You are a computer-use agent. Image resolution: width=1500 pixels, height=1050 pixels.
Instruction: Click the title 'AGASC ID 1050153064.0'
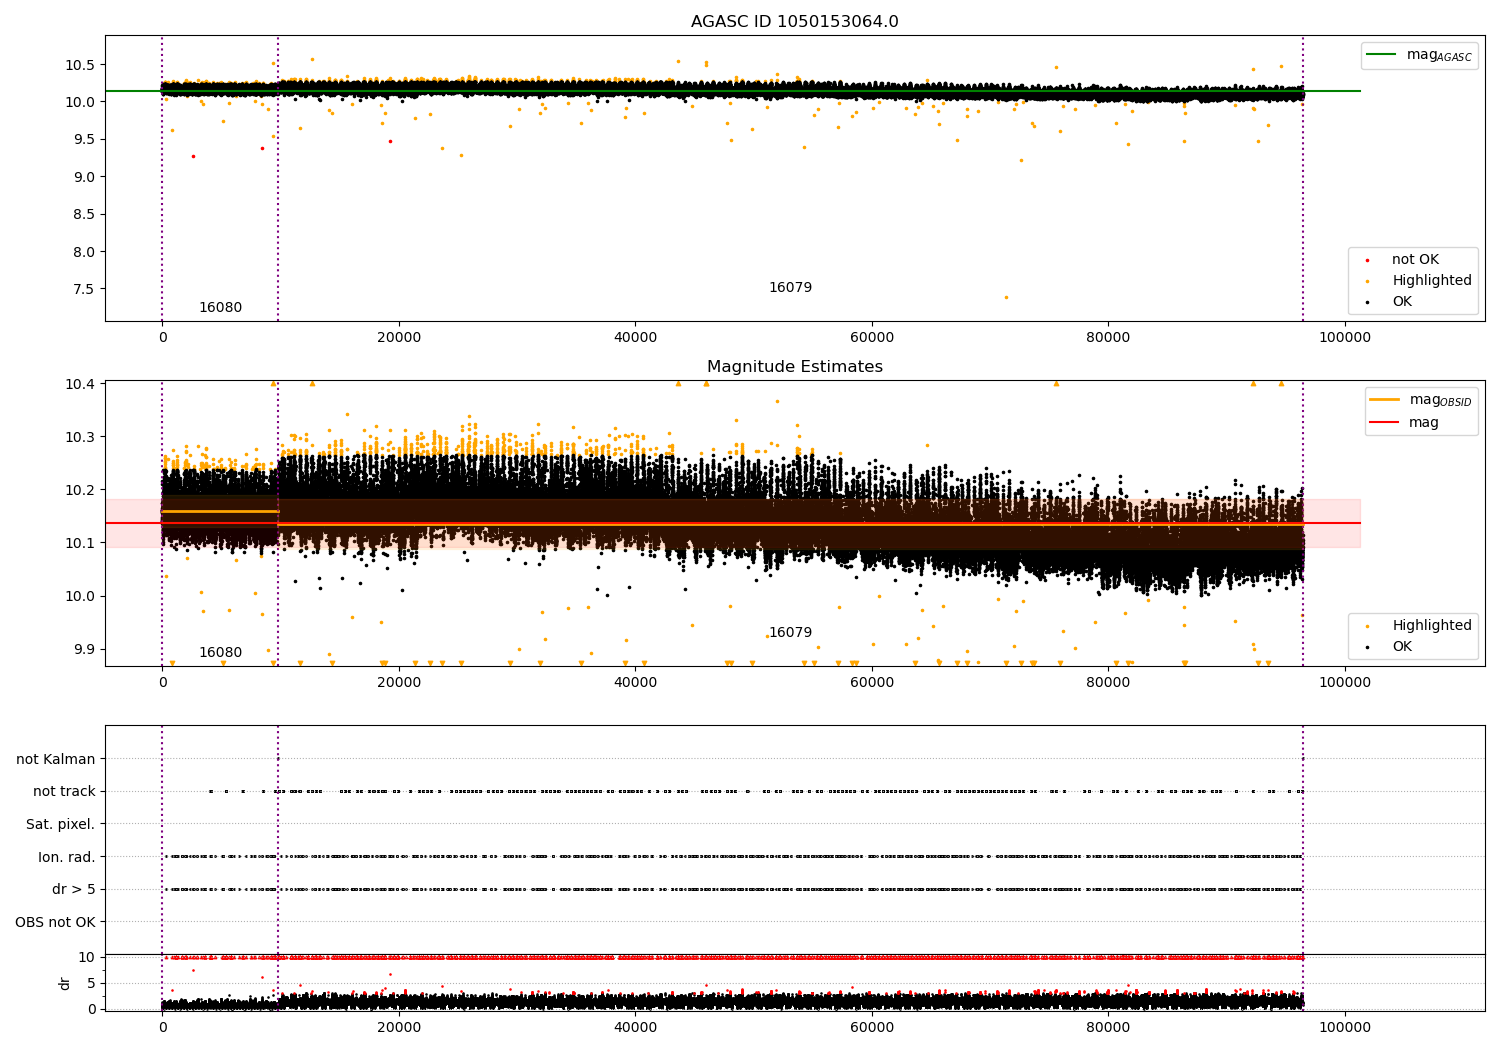click(x=794, y=22)
